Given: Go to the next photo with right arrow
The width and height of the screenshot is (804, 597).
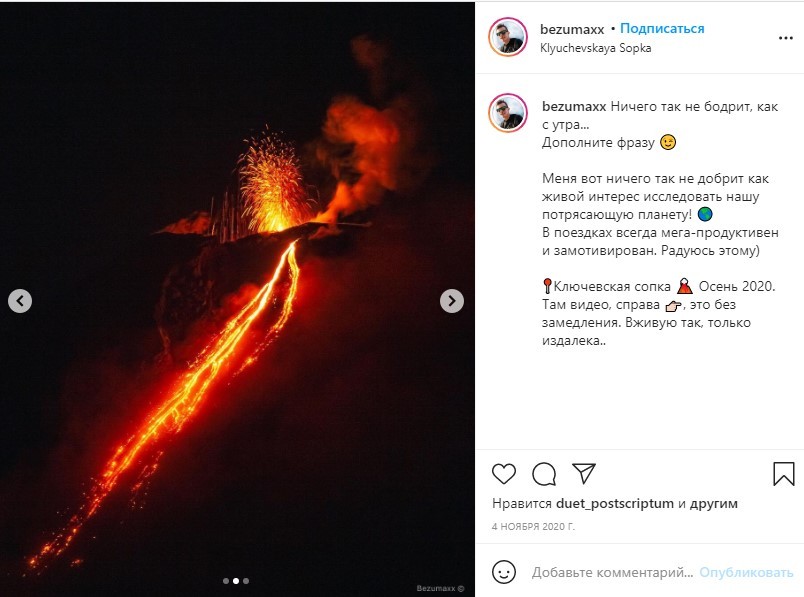Looking at the screenshot, I should coord(452,300).
